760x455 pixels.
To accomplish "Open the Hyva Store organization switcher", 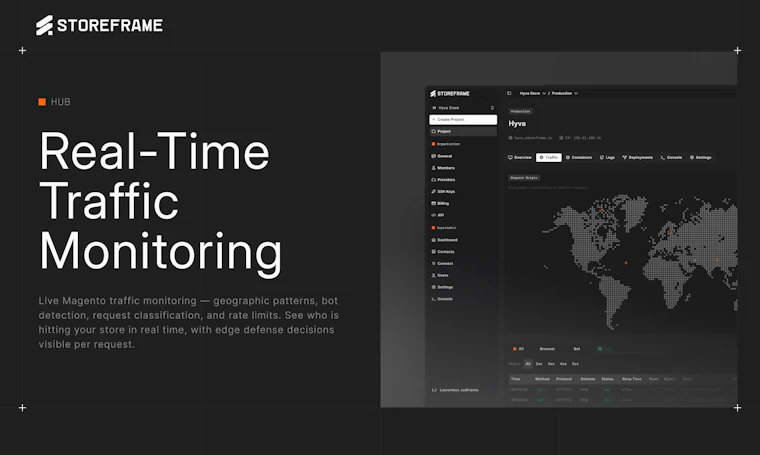I will coord(463,108).
